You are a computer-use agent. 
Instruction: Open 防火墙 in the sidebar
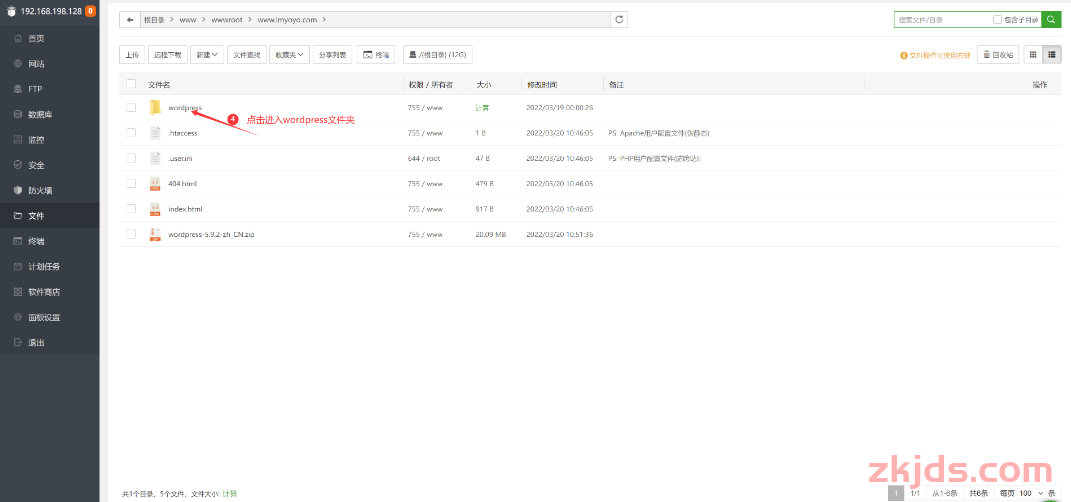click(x=49, y=190)
